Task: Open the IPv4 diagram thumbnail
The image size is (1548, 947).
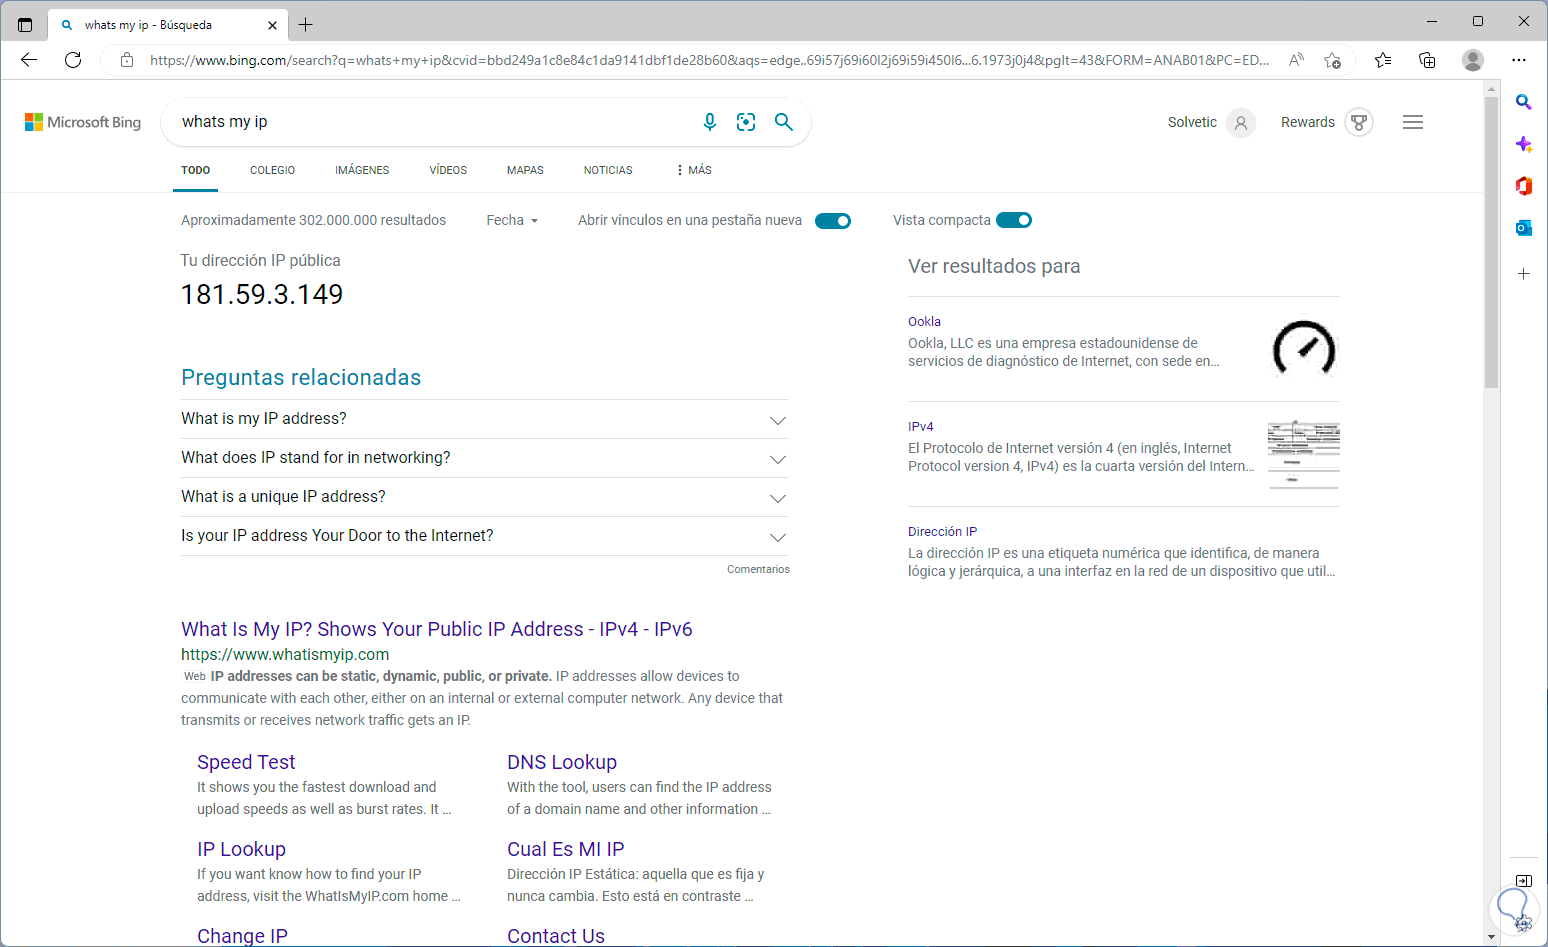Action: (1304, 453)
